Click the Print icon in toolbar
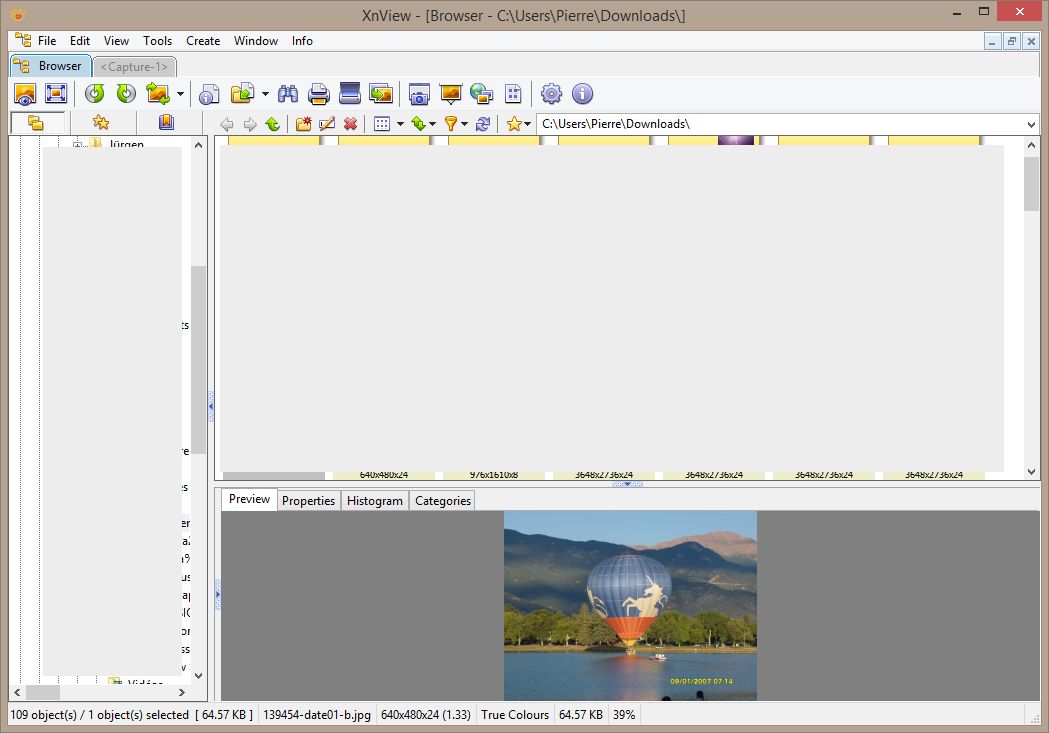This screenshot has width=1049, height=733. pyautogui.click(x=319, y=94)
